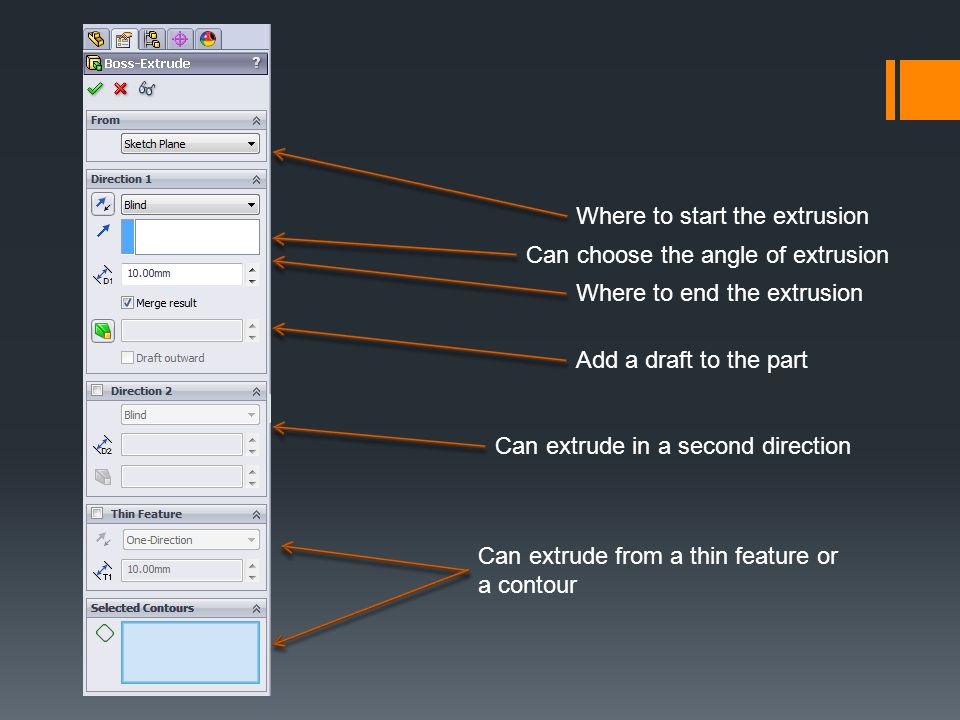
Task: Click the direction of extrusion arrow icon
Action: [x=103, y=231]
